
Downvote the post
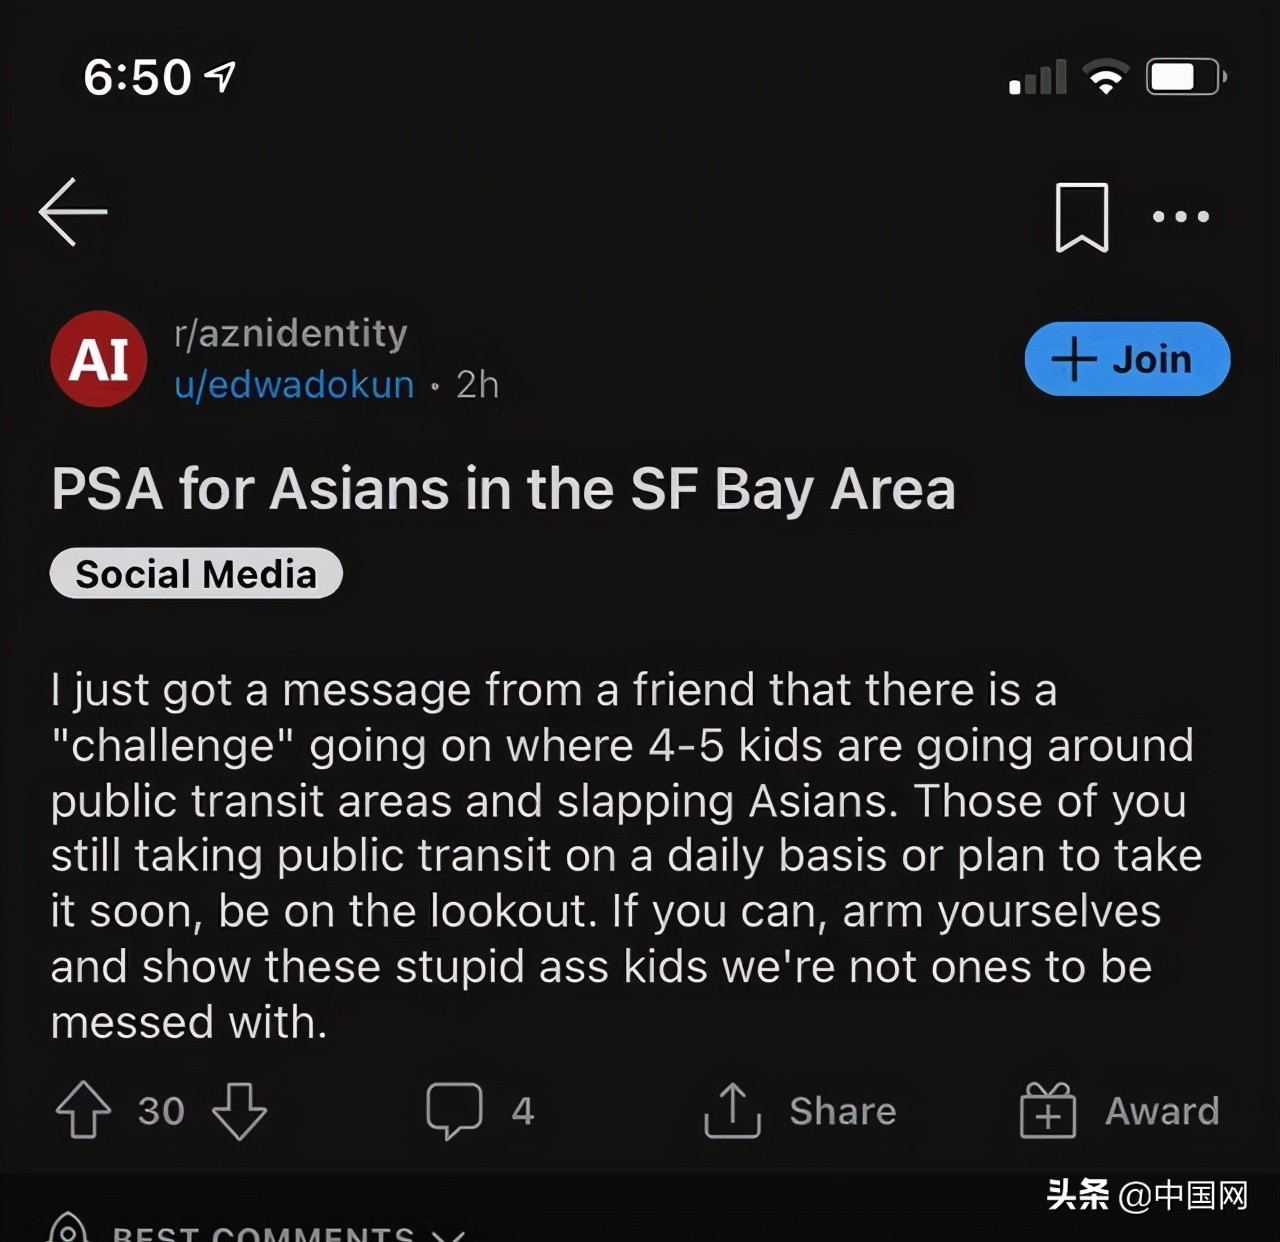(240, 1111)
